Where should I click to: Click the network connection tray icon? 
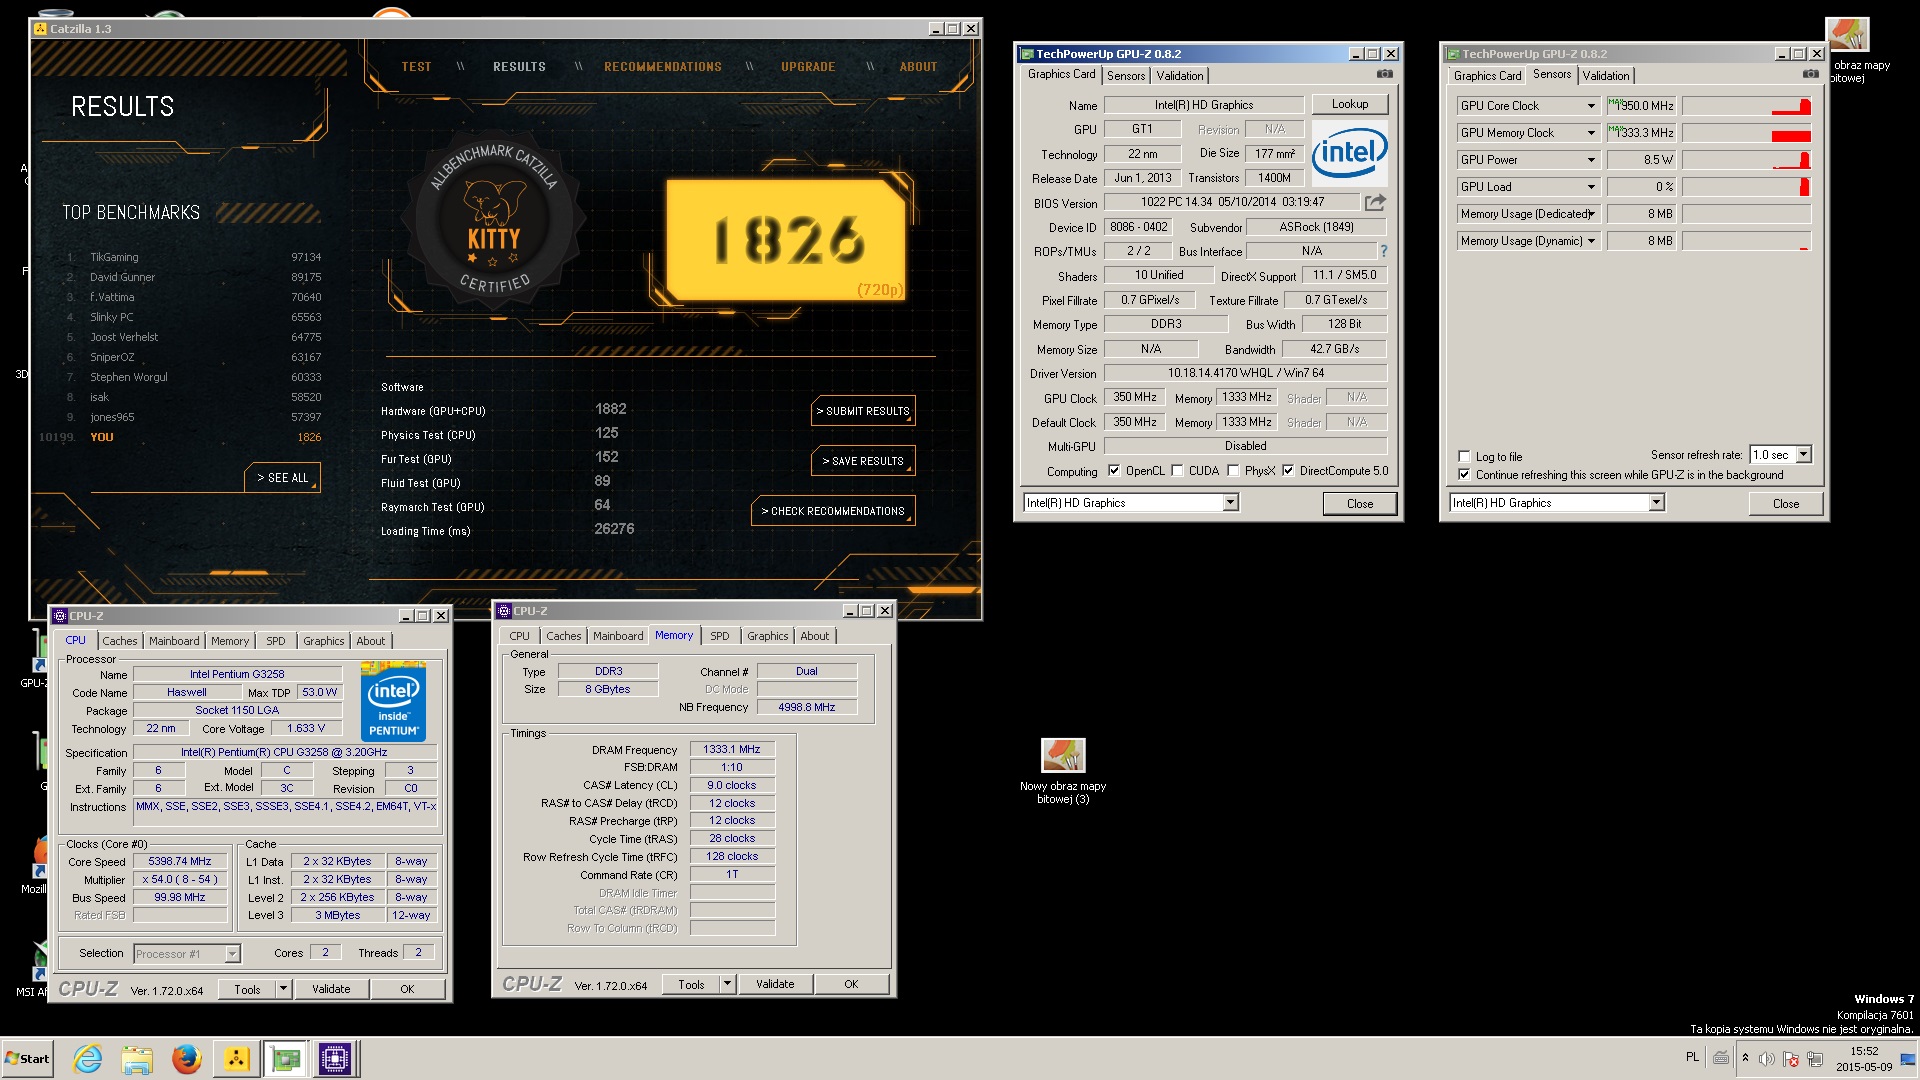(1814, 1058)
